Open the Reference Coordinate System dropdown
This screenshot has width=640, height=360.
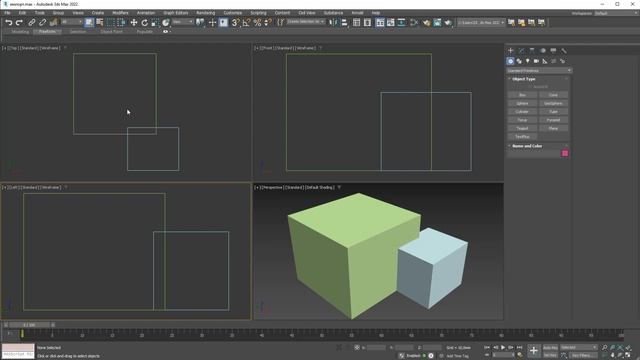click(x=182, y=22)
